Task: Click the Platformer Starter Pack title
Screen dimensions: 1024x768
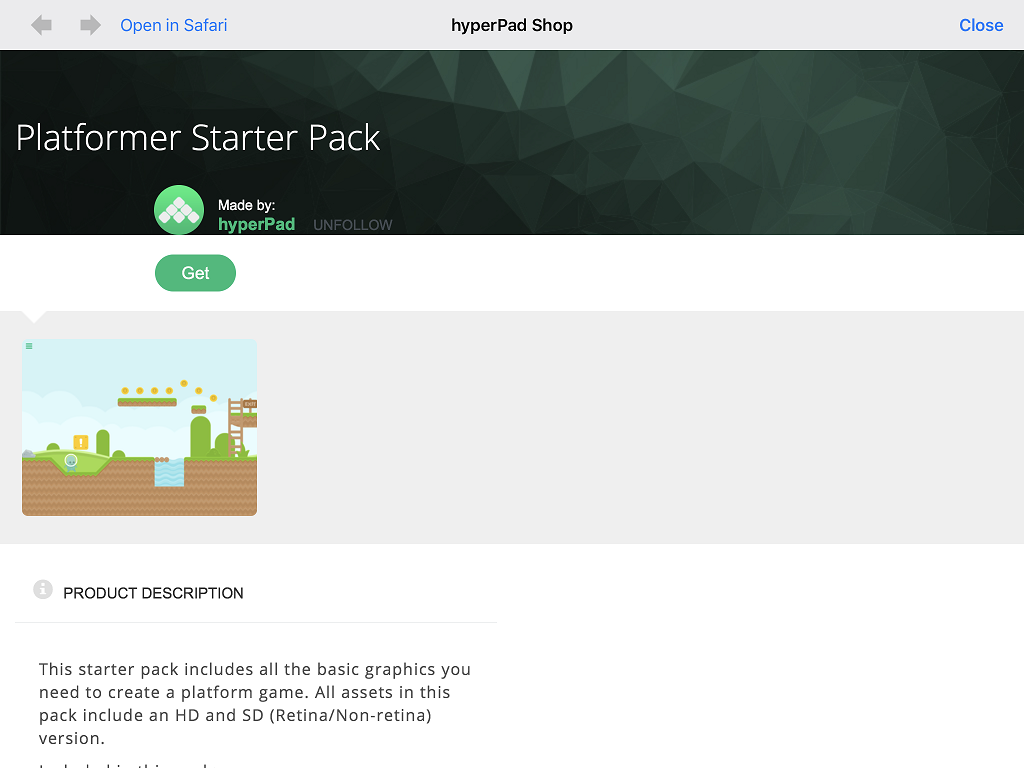Action: point(198,138)
